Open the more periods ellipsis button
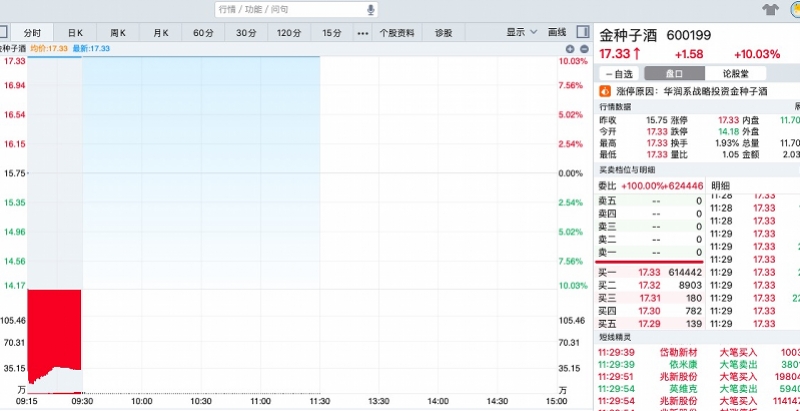 tap(363, 33)
